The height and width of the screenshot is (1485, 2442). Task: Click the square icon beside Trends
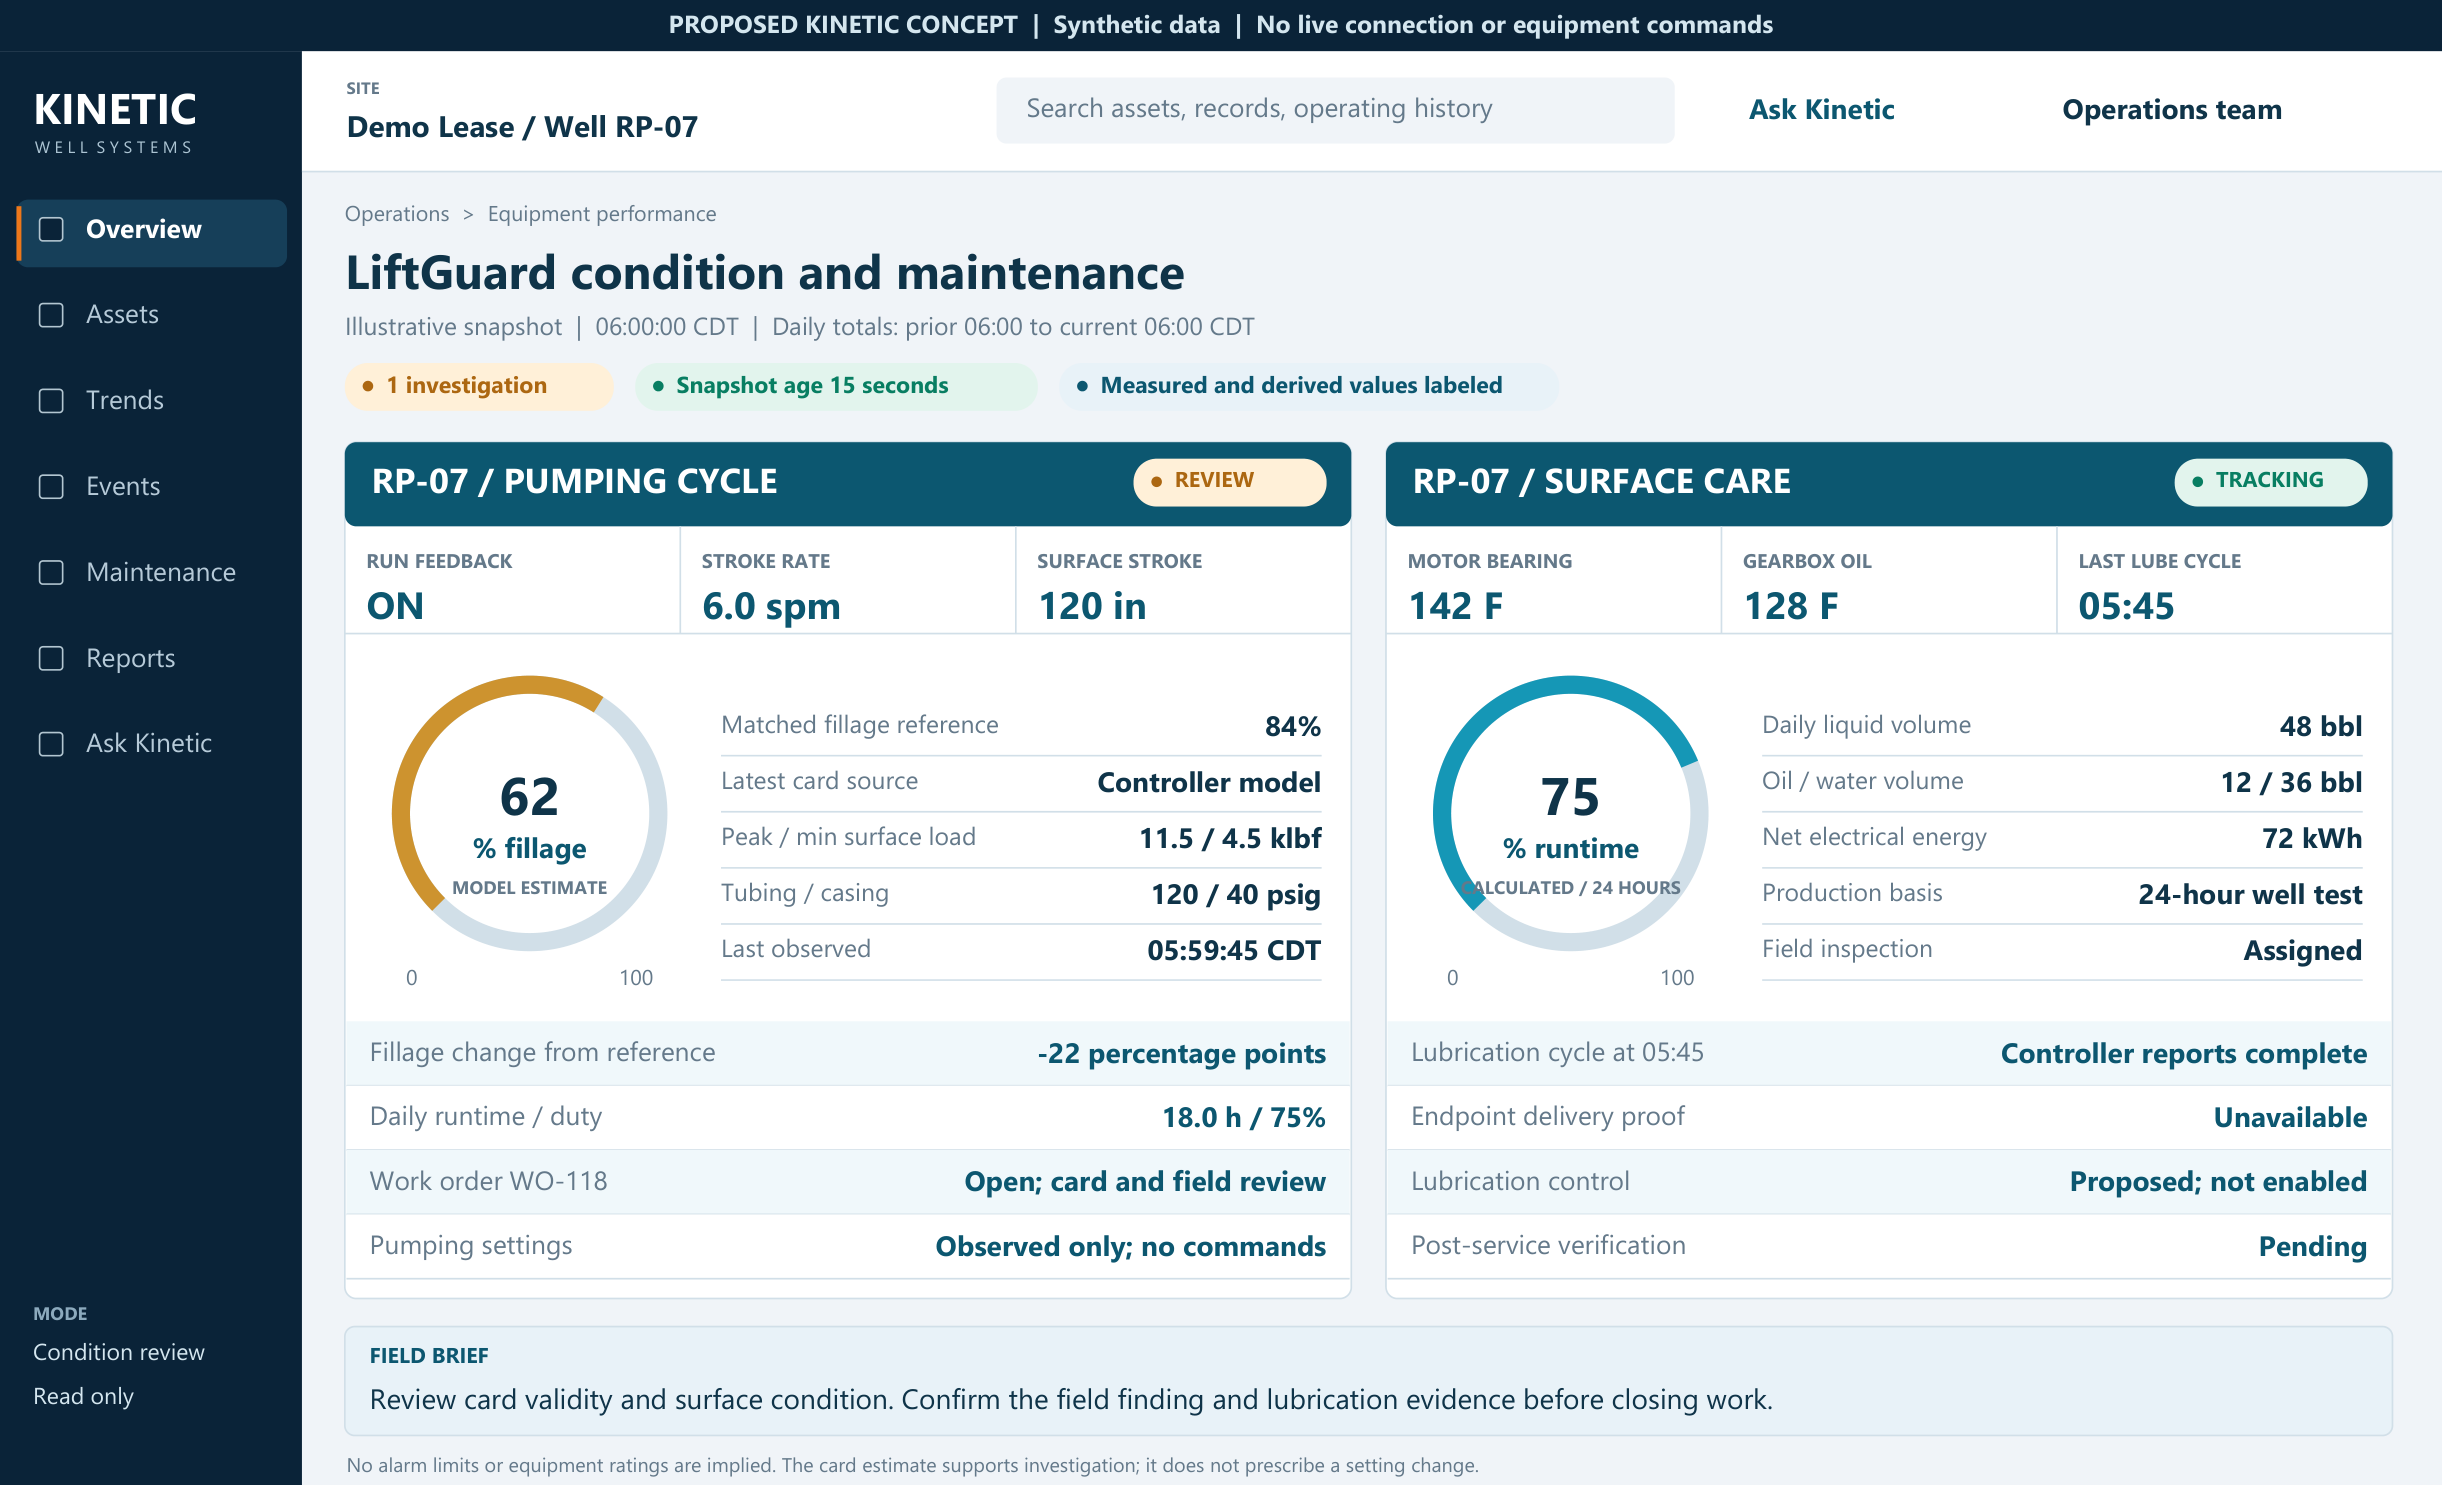click(51, 401)
